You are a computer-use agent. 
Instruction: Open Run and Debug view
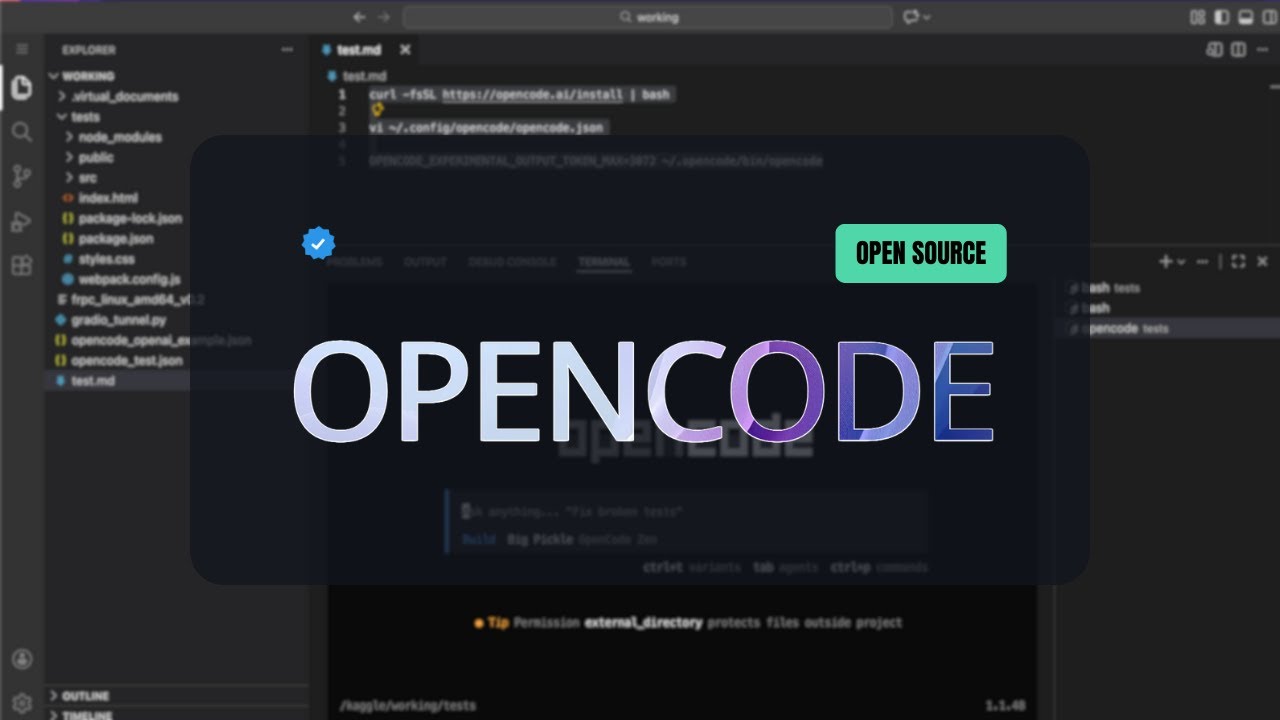(x=21, y=222)
